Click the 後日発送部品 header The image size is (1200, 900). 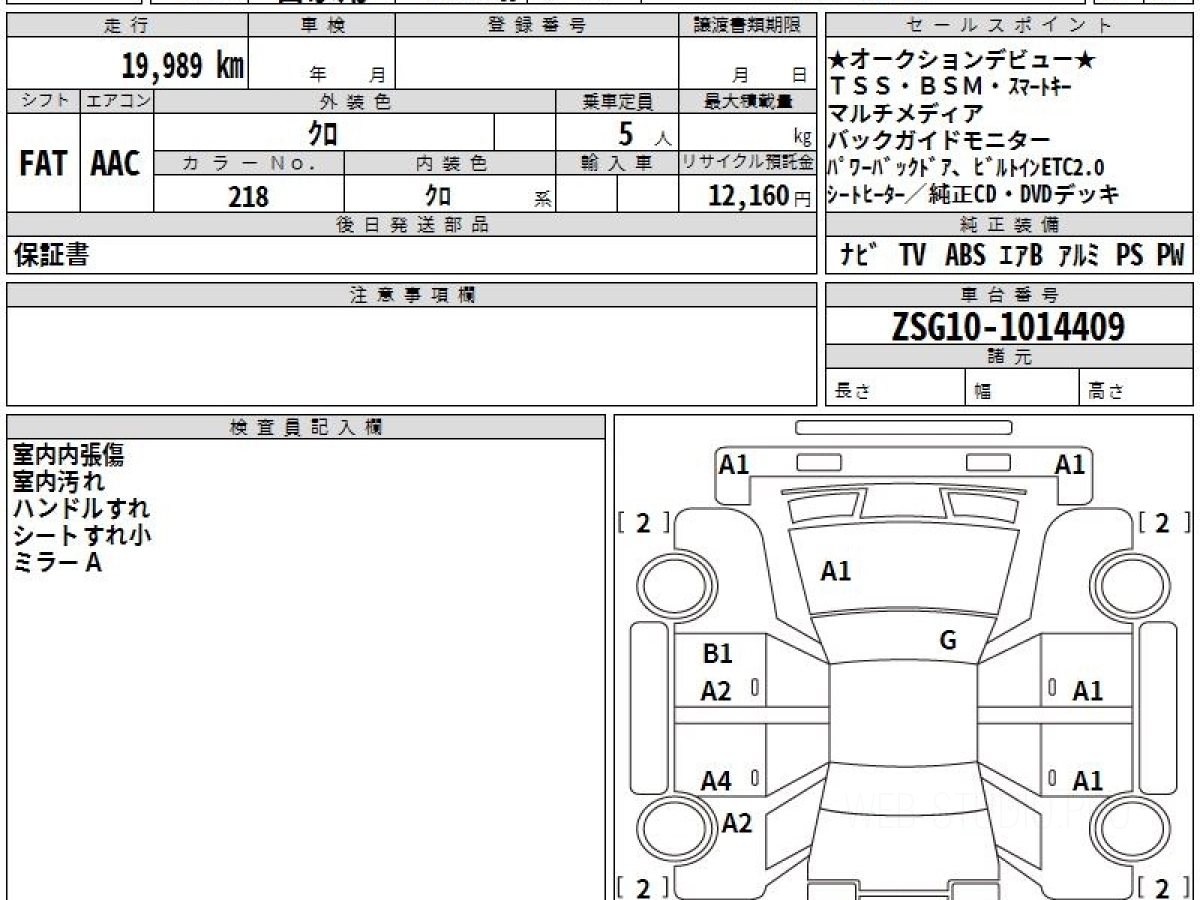click(412, 224)
